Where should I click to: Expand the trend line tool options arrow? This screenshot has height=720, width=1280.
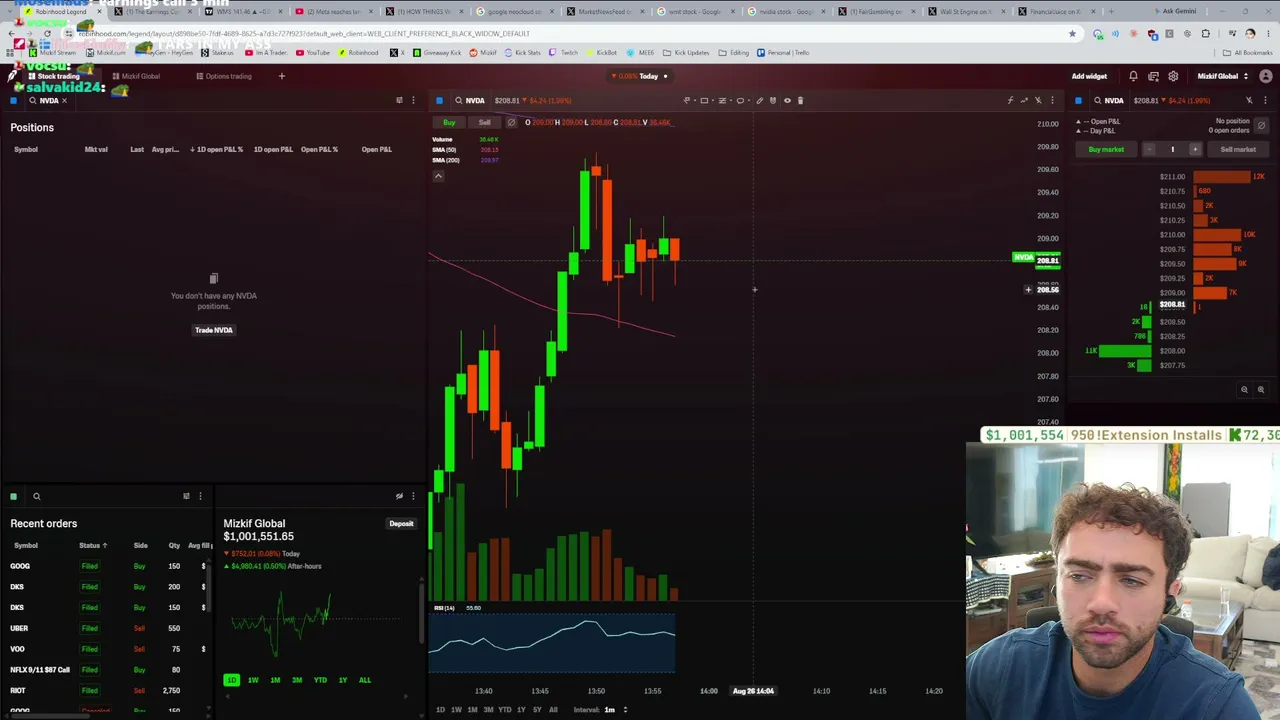[x=694, y=100]
